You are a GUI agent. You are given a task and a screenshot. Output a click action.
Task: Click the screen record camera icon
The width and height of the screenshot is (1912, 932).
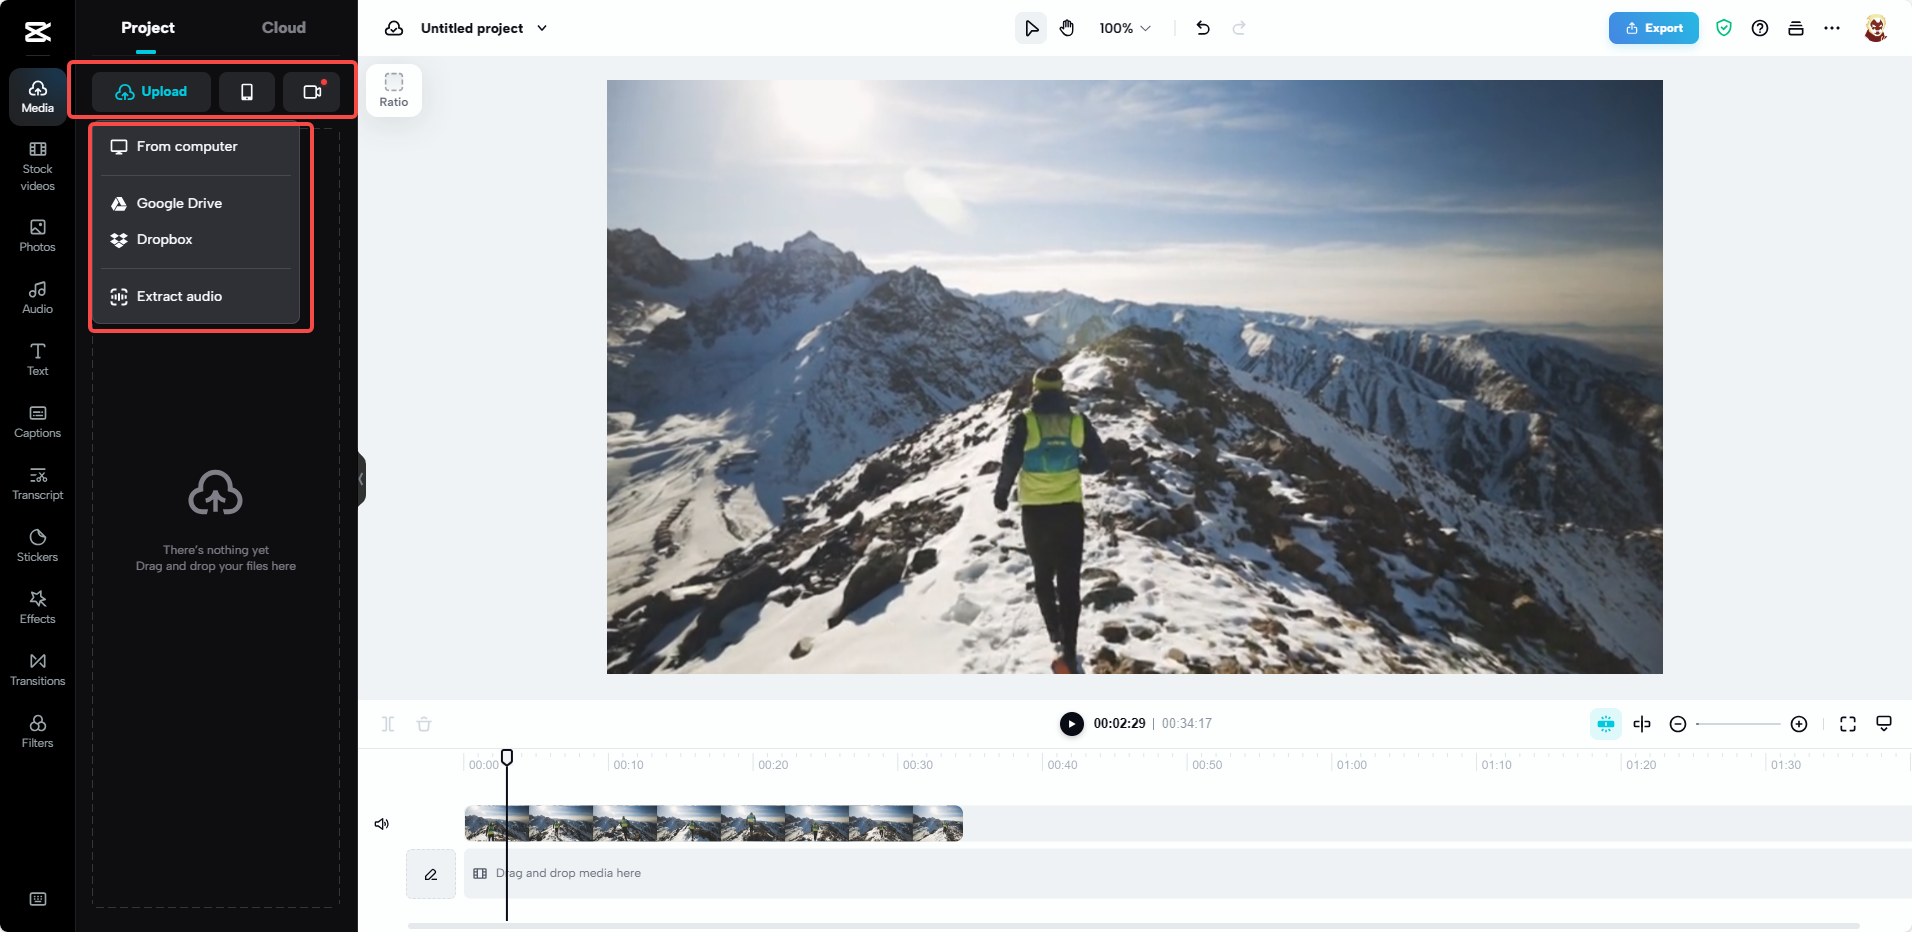(x=312, y=92)
